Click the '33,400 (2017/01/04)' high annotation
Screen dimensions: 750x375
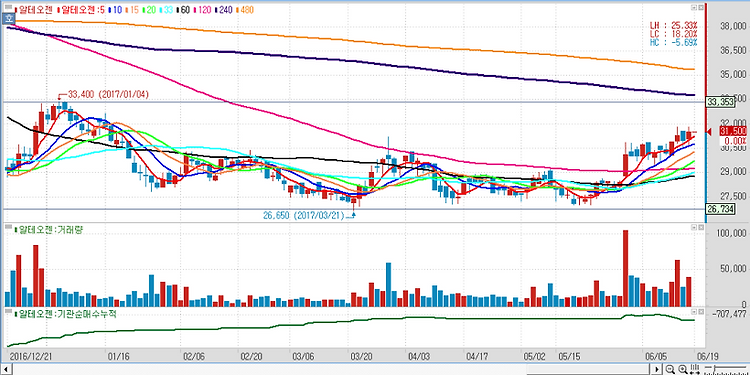click(109, 95)
